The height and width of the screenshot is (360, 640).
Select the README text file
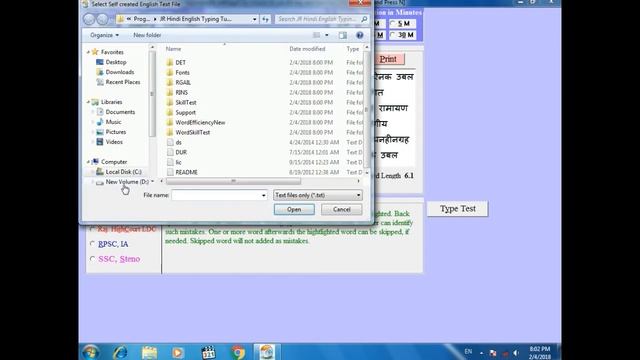(186, 172)
